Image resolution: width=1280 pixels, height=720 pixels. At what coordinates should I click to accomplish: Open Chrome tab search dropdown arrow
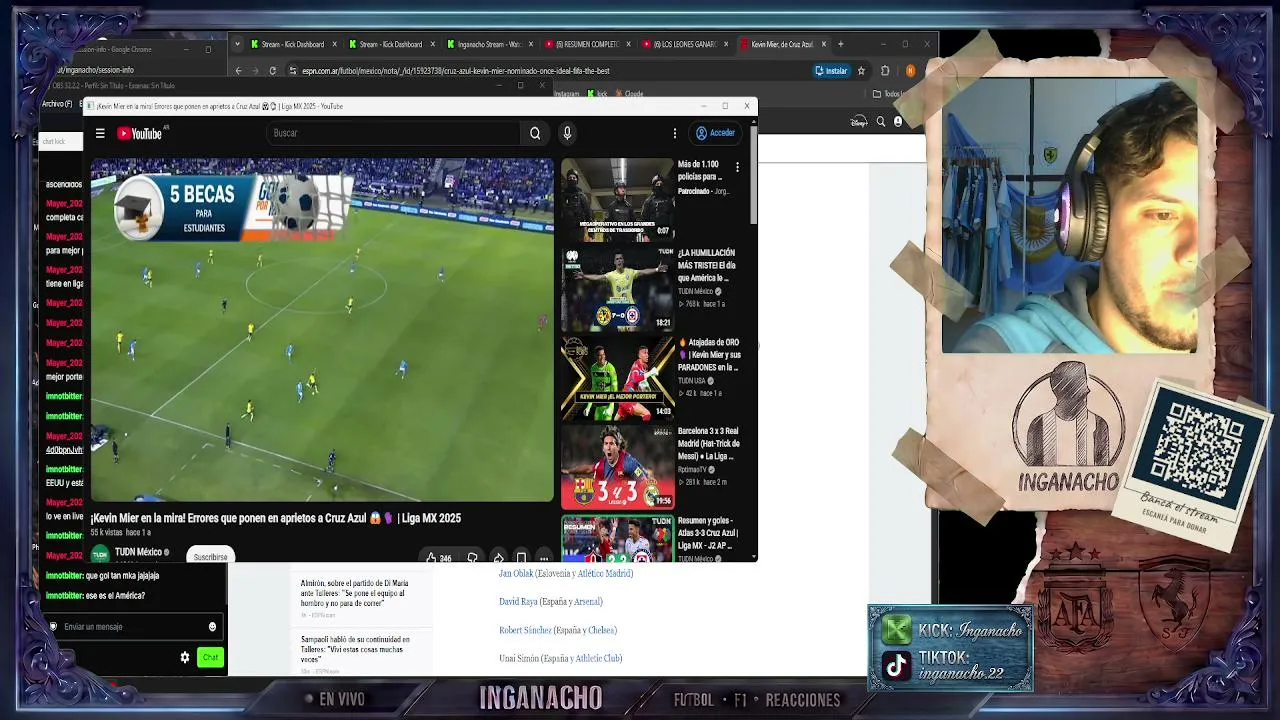click(x=237, y=44)
